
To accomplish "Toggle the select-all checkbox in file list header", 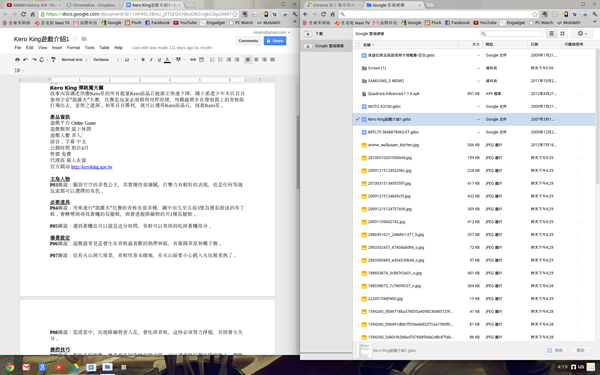I will [357, 45].
